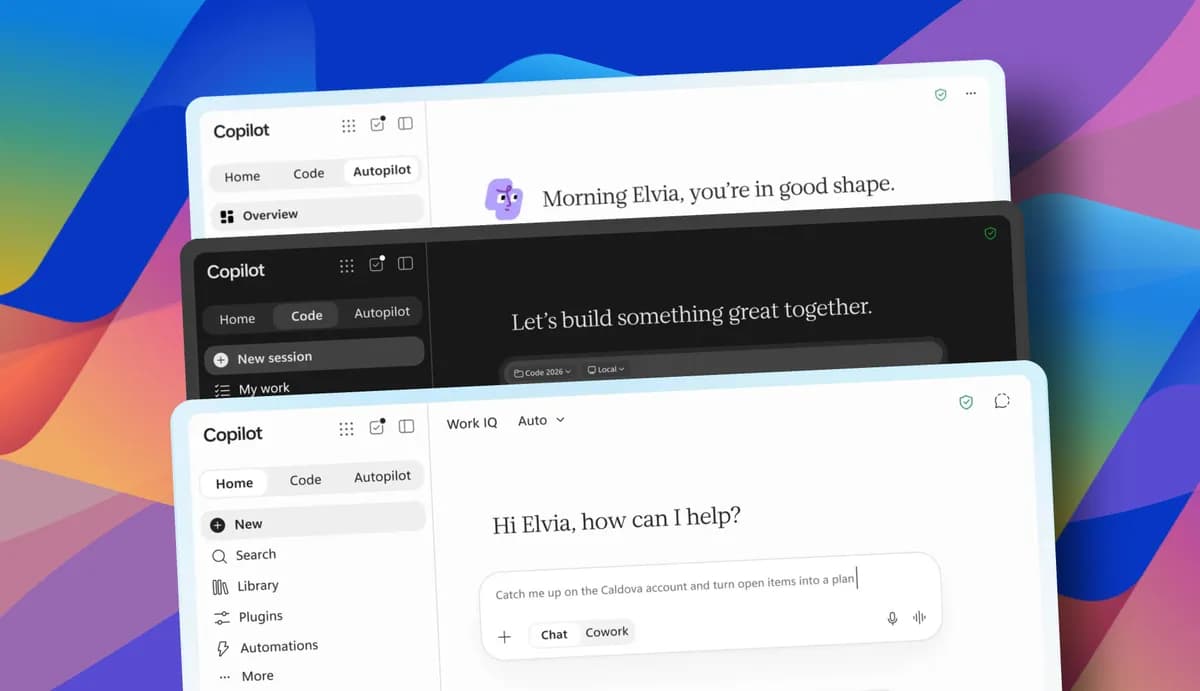Click Copilot title in dark window
1200x691 pixels.
point(236,272)
